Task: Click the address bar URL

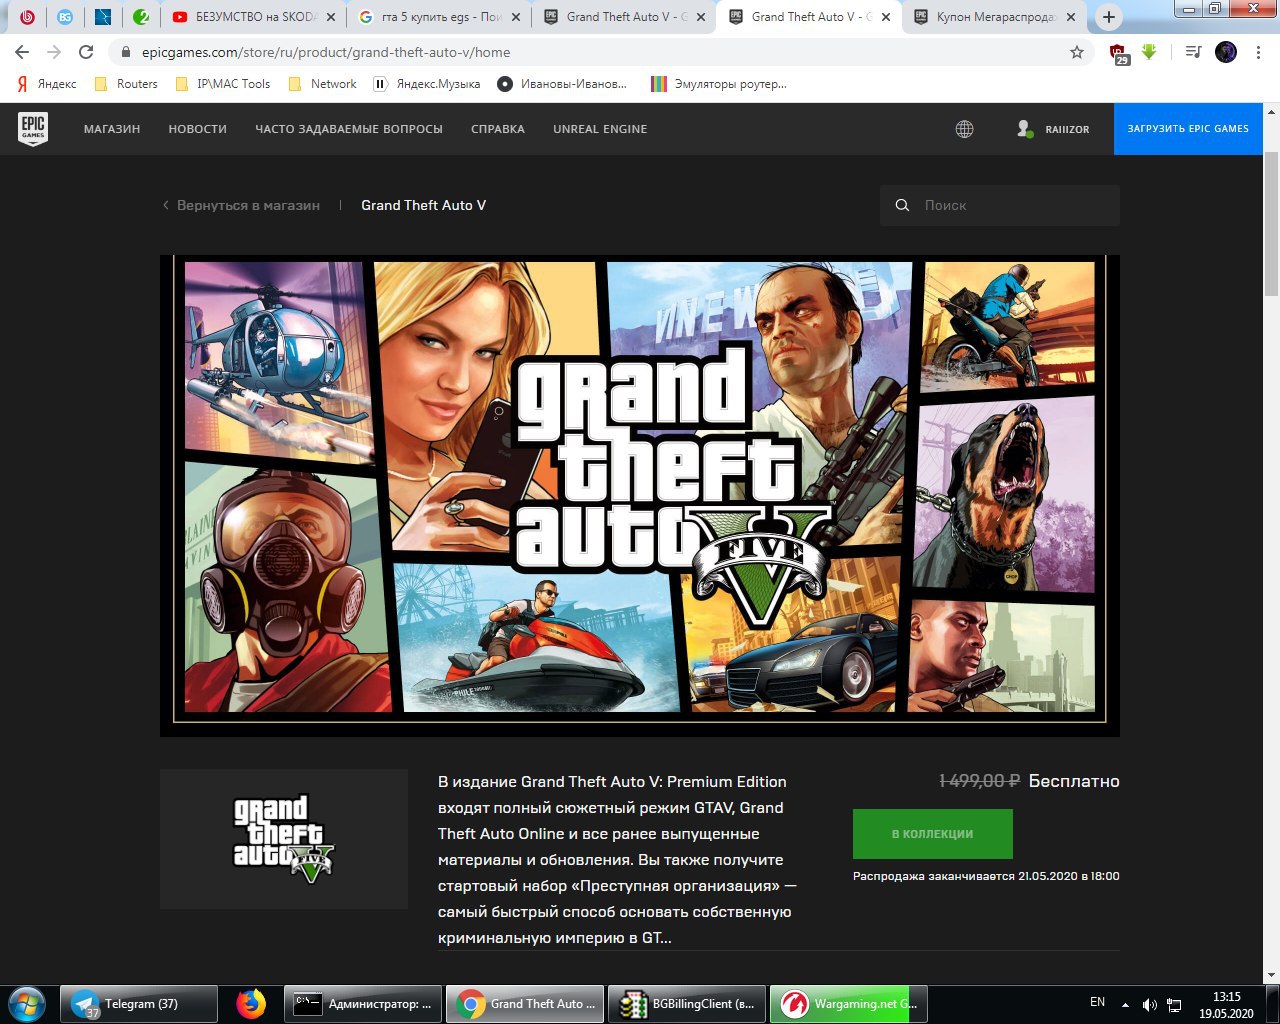Action: (326, 52)
